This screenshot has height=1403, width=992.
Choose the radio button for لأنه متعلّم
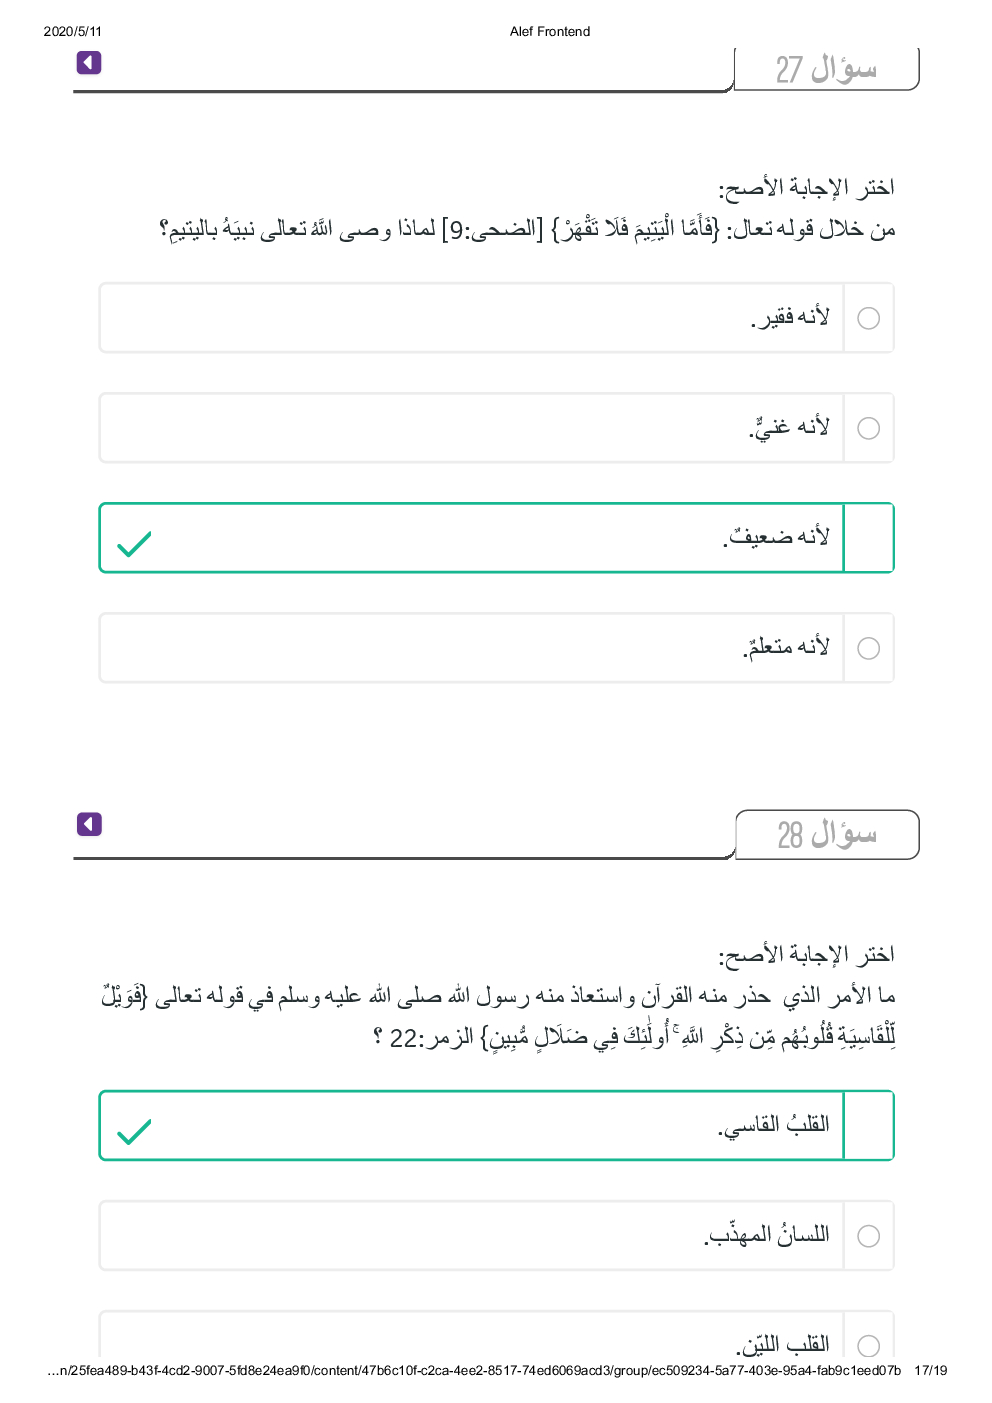pyautogui.click(x=868, y=648)
